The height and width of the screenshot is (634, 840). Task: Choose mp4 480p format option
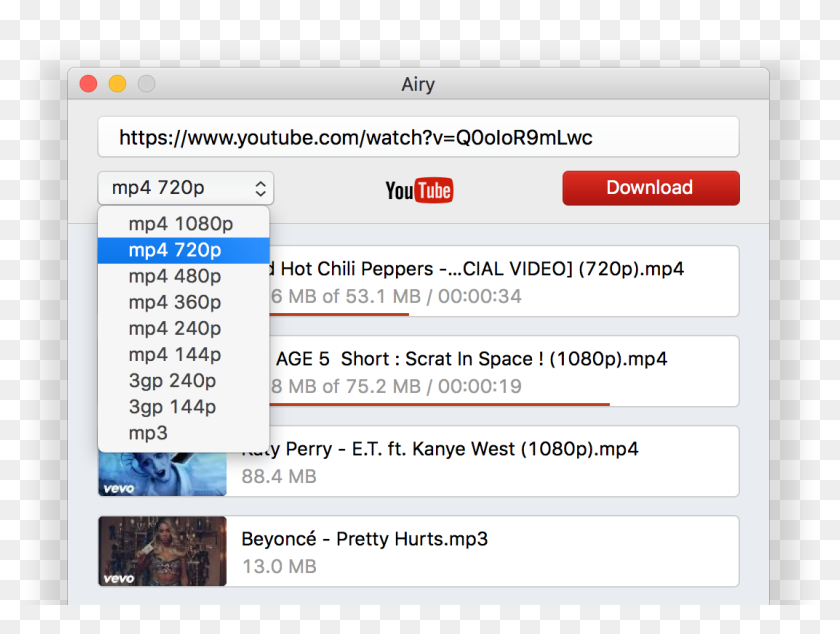(183, 276)
